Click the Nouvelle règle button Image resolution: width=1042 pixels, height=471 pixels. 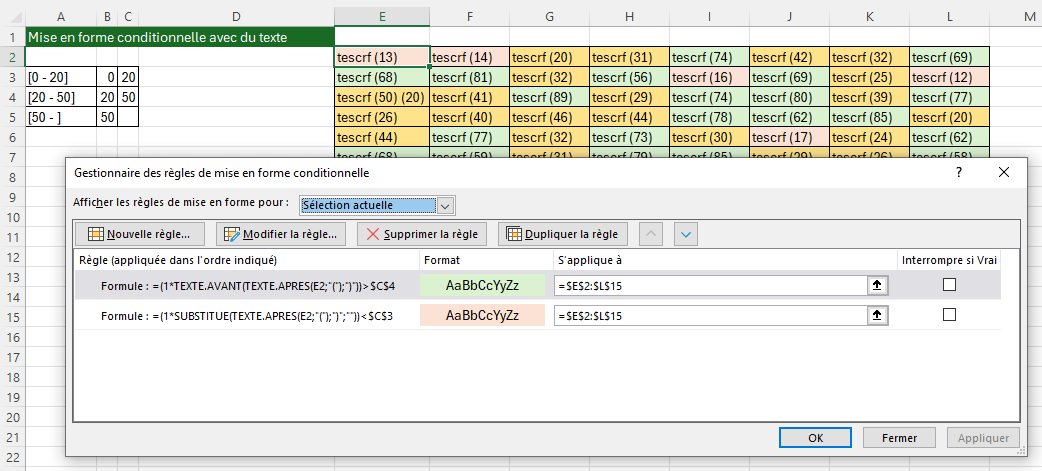[x=139, y=234]
